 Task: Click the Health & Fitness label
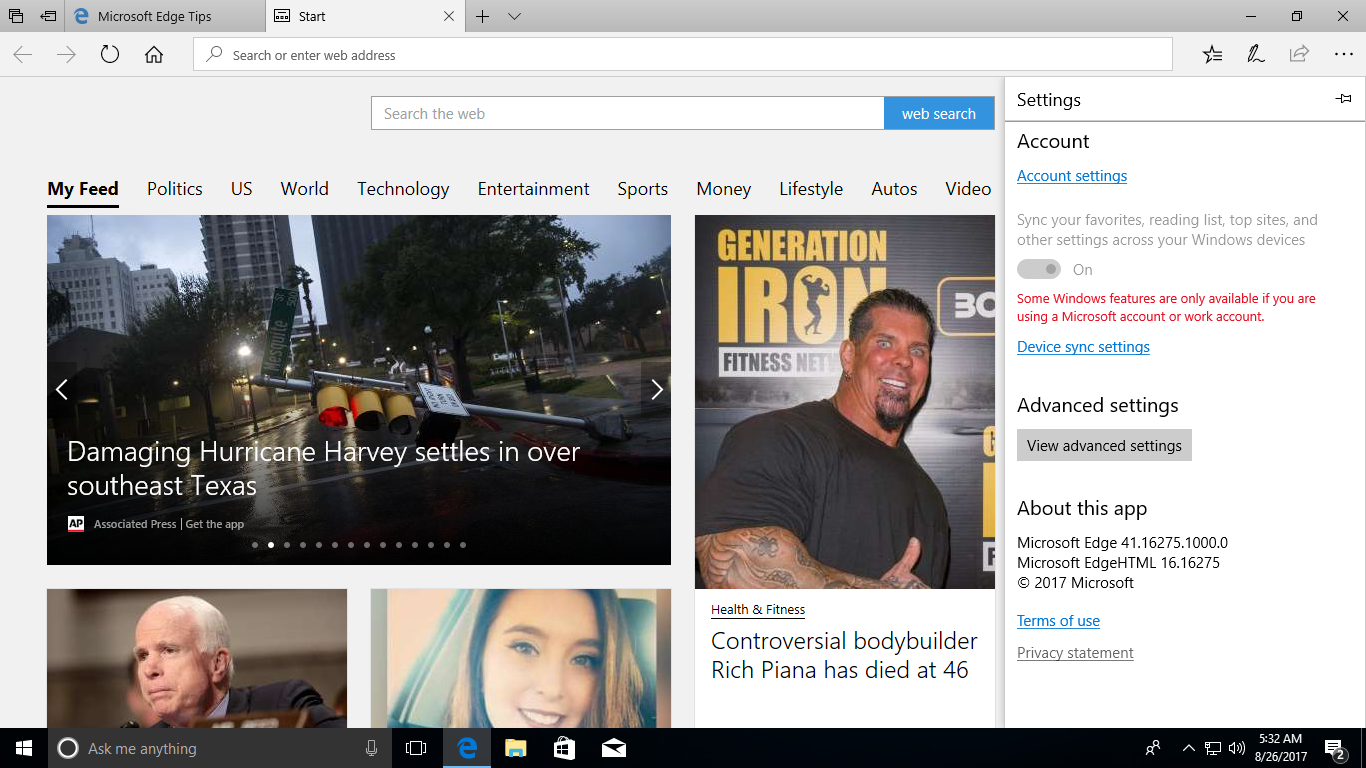(x=758, y=609)
